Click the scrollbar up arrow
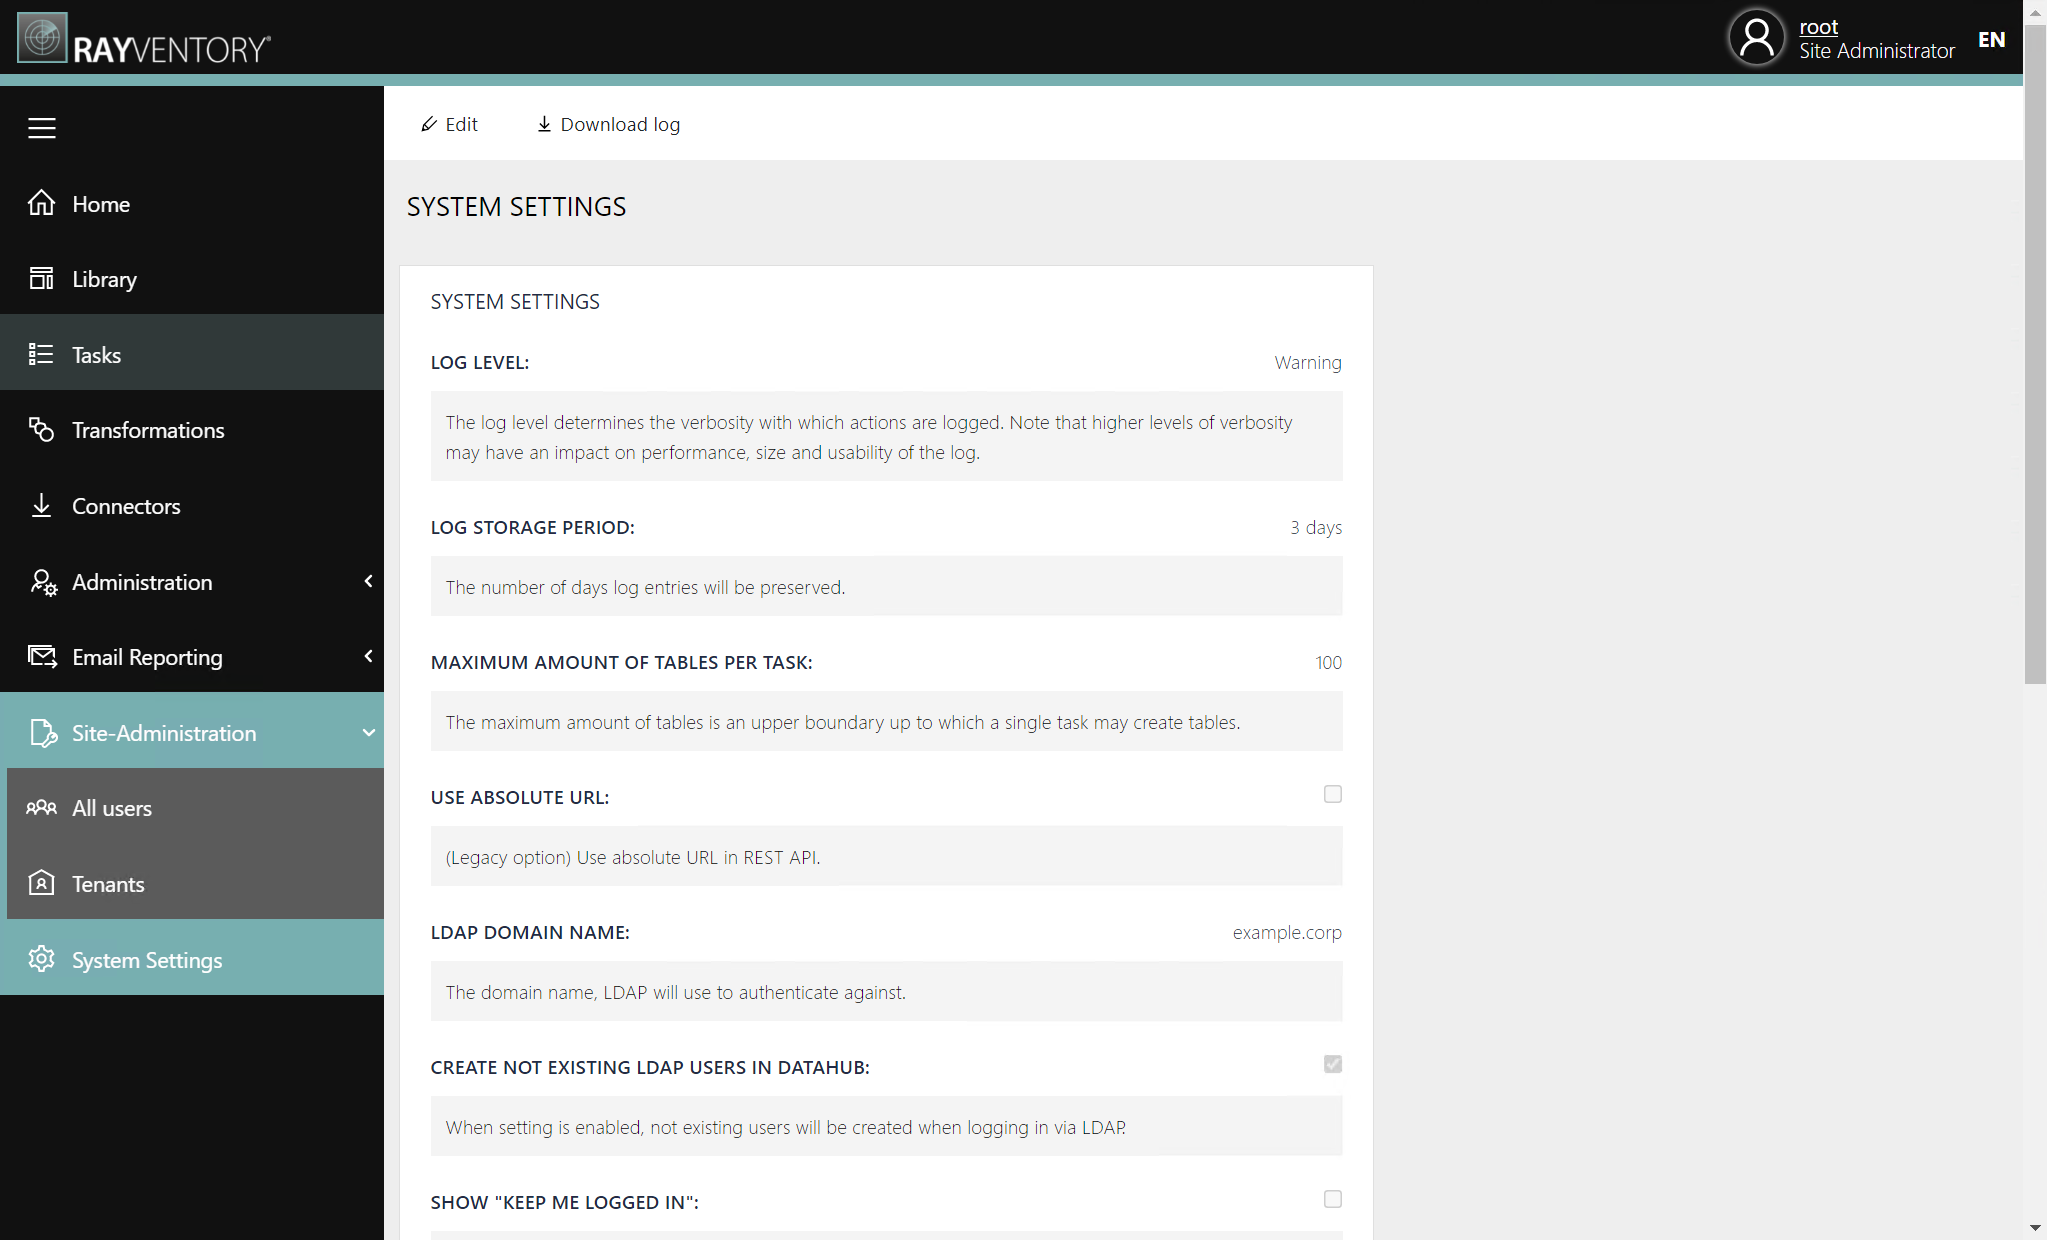The width and height of the screenshot is (2047, 1240). (2035, 11)
